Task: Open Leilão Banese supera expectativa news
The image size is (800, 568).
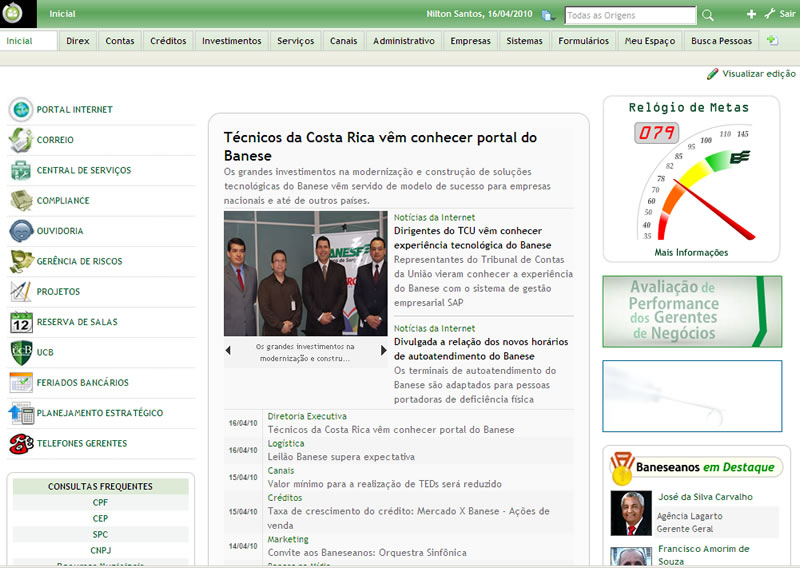Action: pos(341,457)
